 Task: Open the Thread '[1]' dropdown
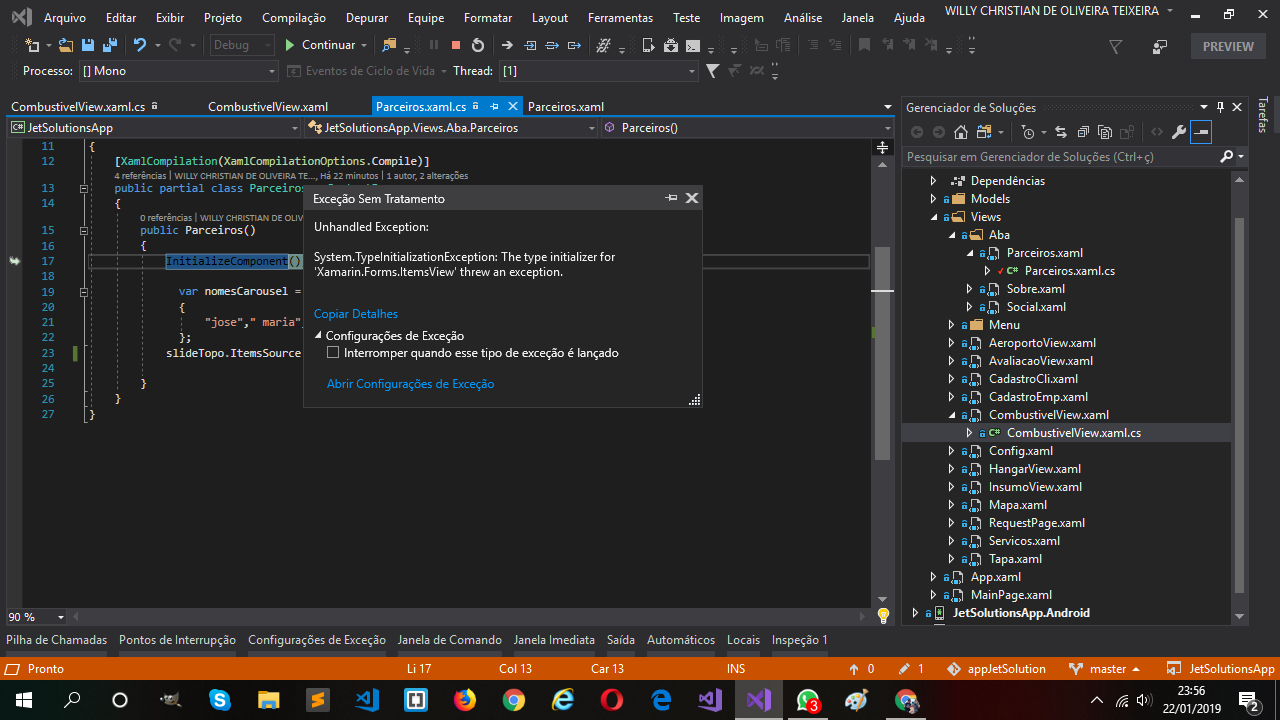click(598, 71)
